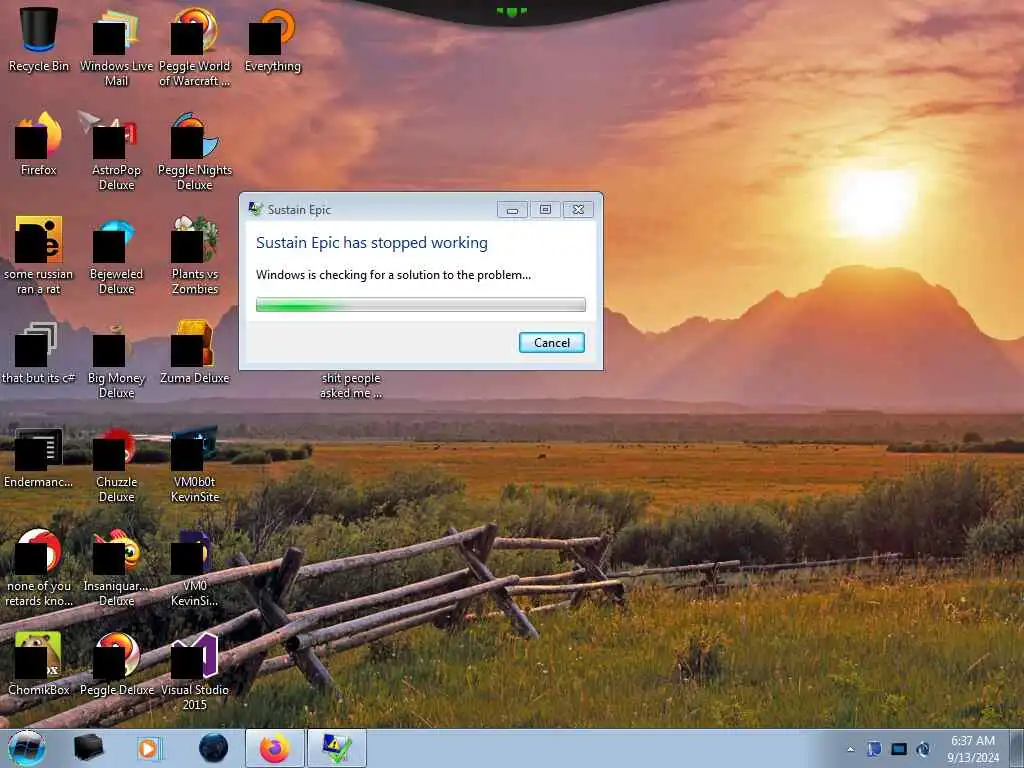Click the blue shield tray icon
The height and width of the screenshot is (768, 1024).
(874, 749)
